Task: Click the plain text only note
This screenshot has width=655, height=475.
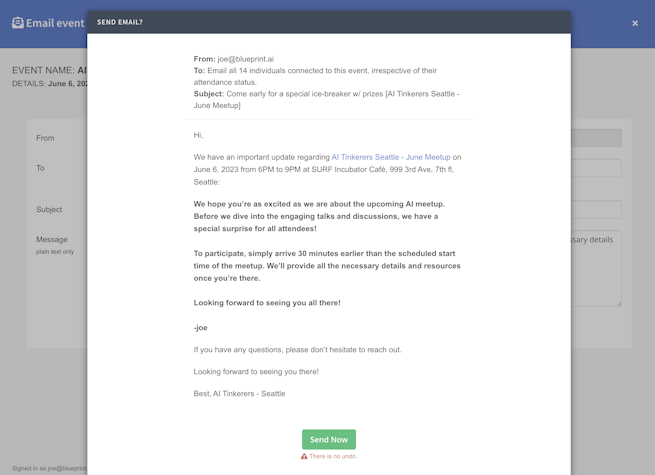Action: click(55, 252)
